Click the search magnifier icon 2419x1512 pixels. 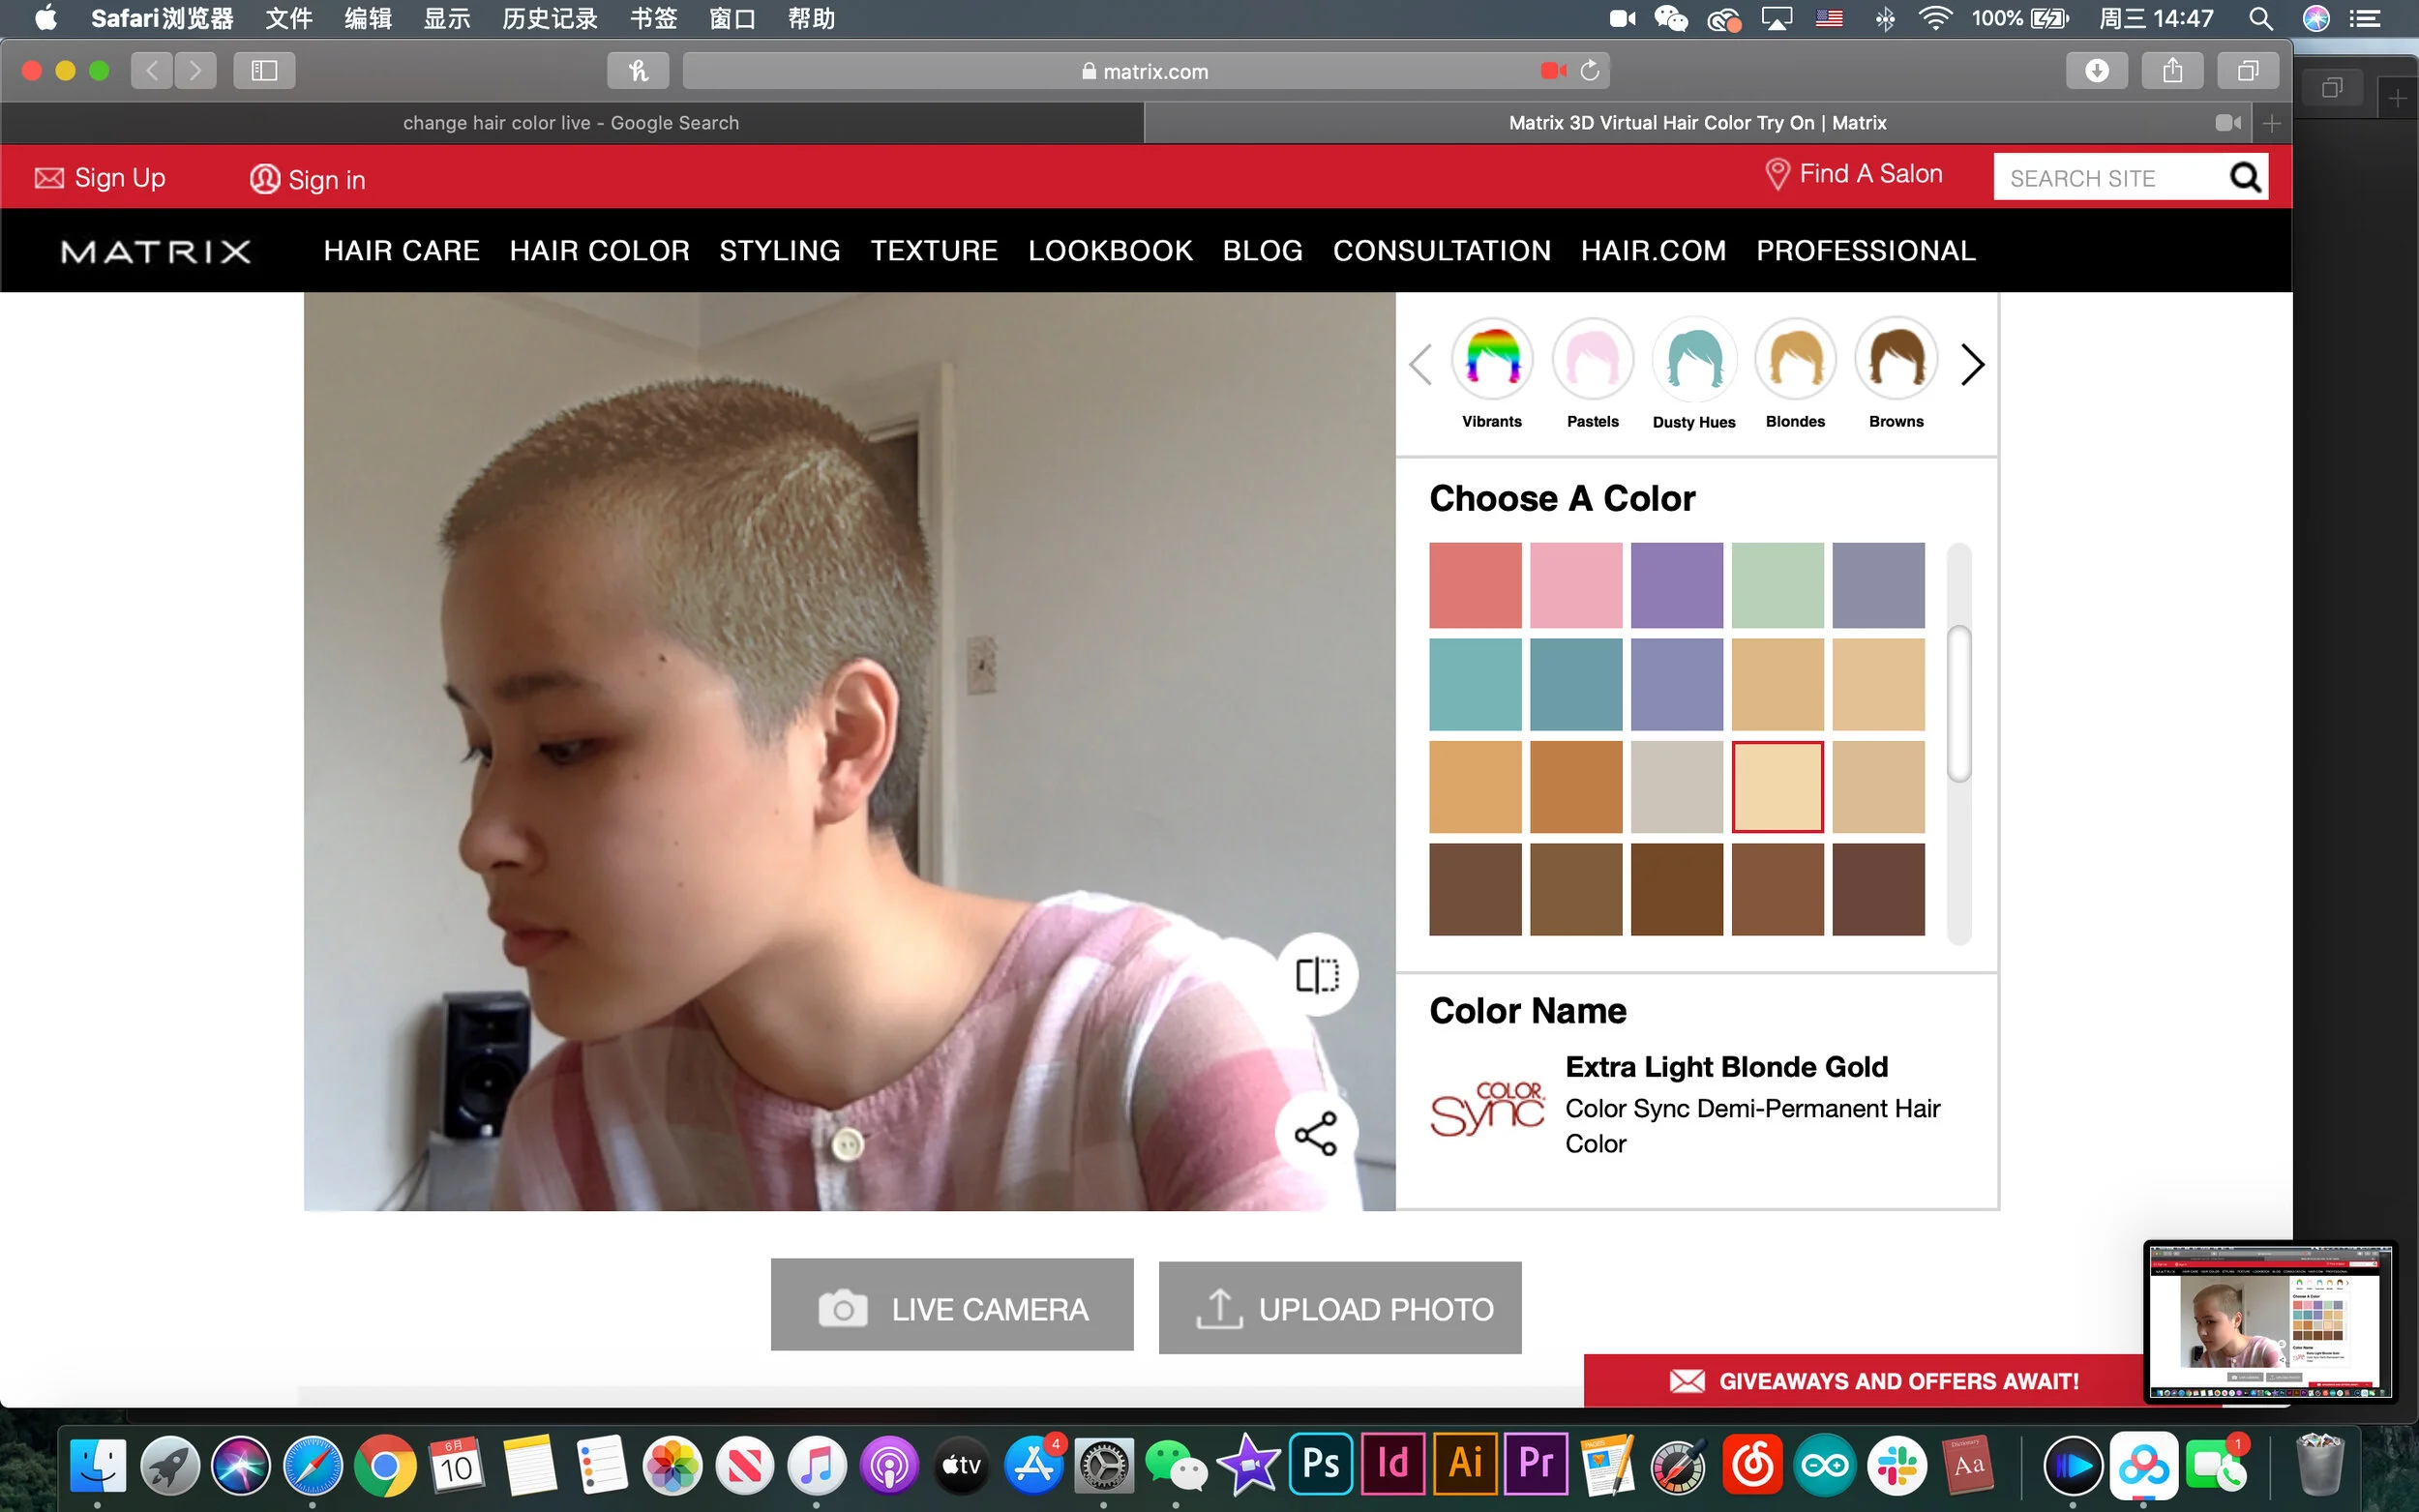pos(2245,177)
